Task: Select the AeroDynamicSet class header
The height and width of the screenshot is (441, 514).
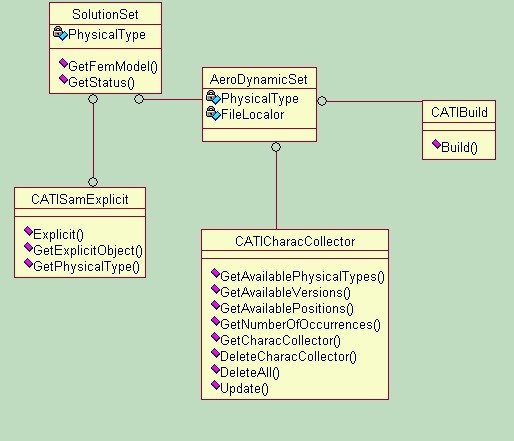Action: (x=259, y=79)
